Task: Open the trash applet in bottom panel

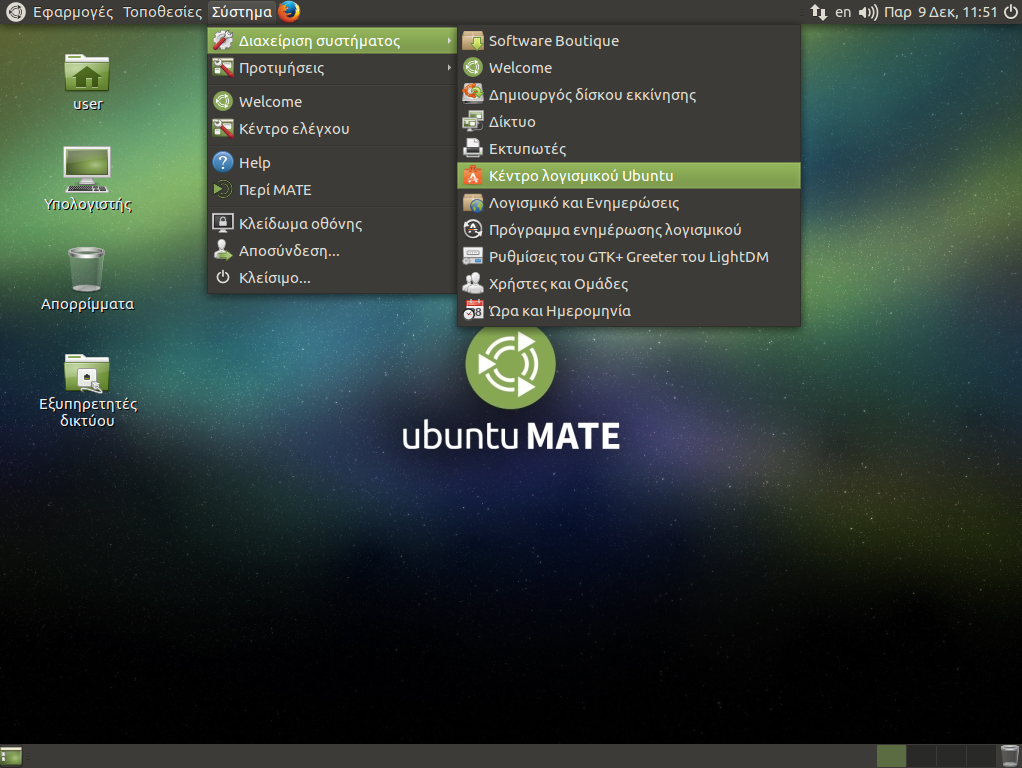Action: (x=1009, y=756)
